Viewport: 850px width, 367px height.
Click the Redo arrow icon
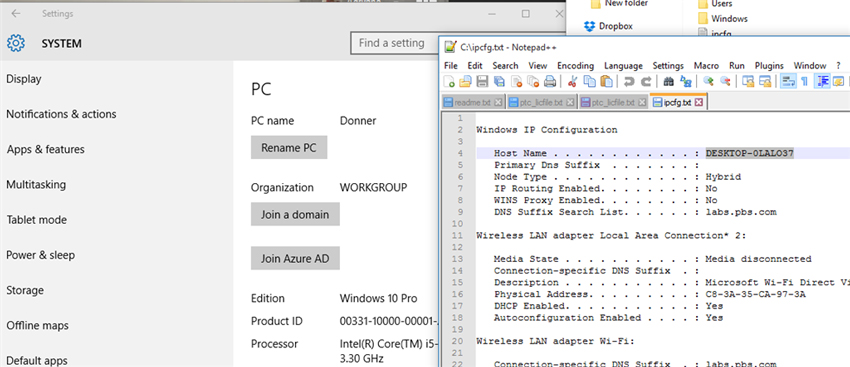[646, 81]
